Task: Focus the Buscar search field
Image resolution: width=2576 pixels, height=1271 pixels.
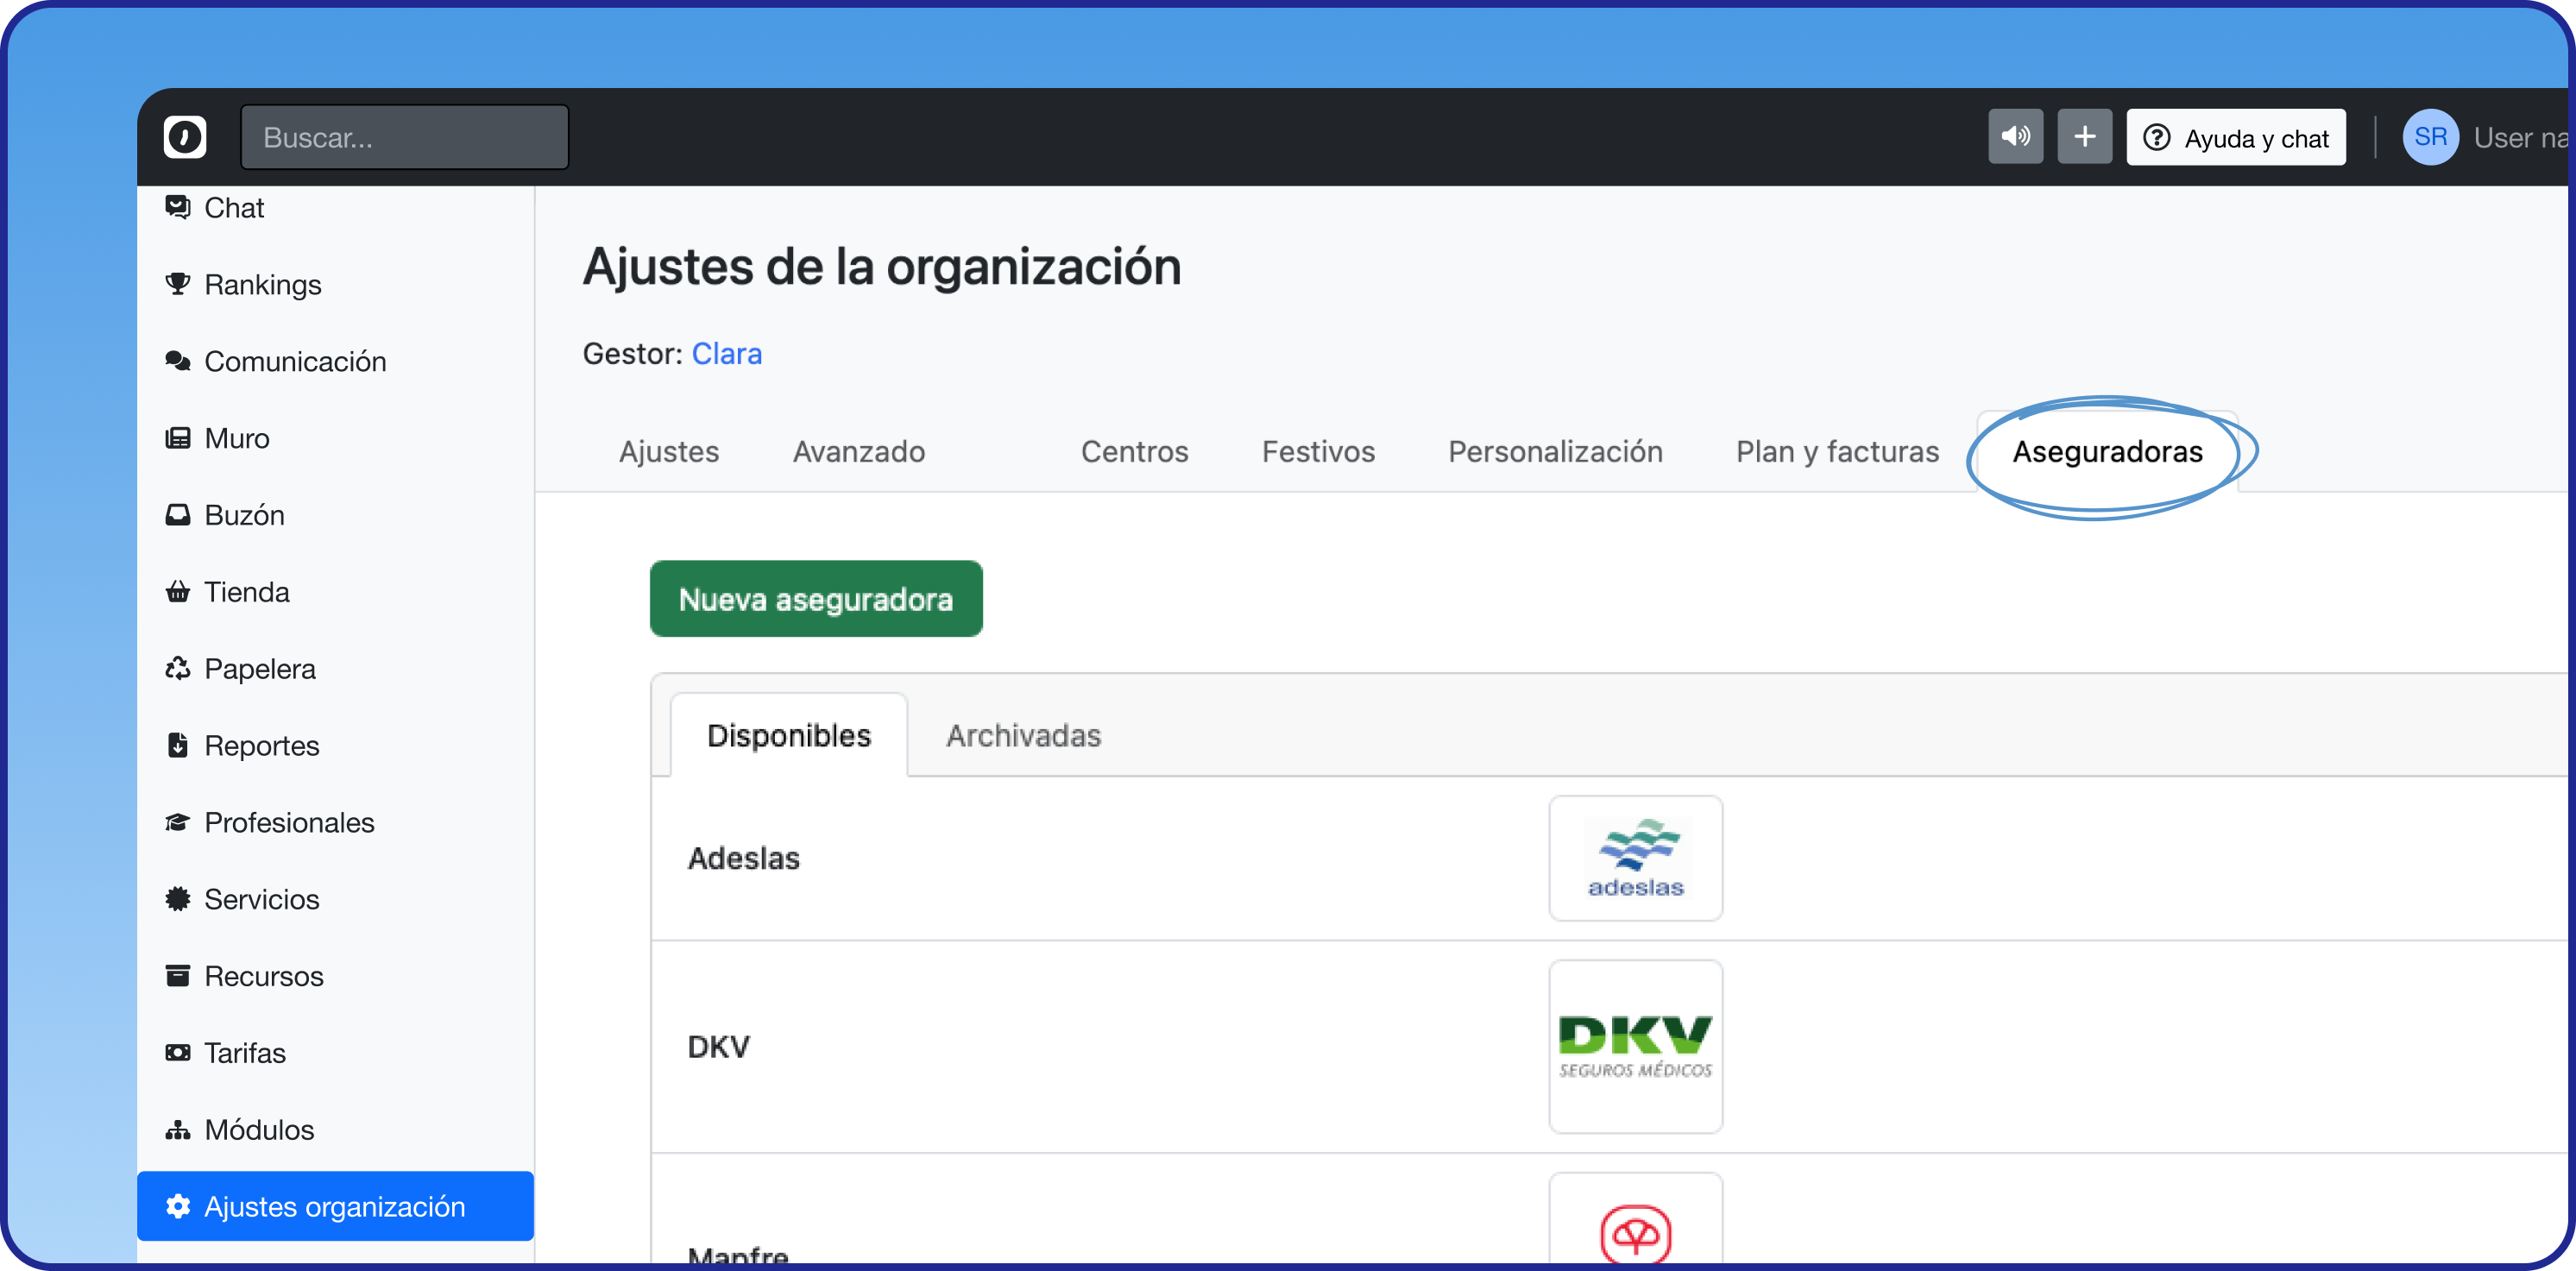Action: pos(405,137)
